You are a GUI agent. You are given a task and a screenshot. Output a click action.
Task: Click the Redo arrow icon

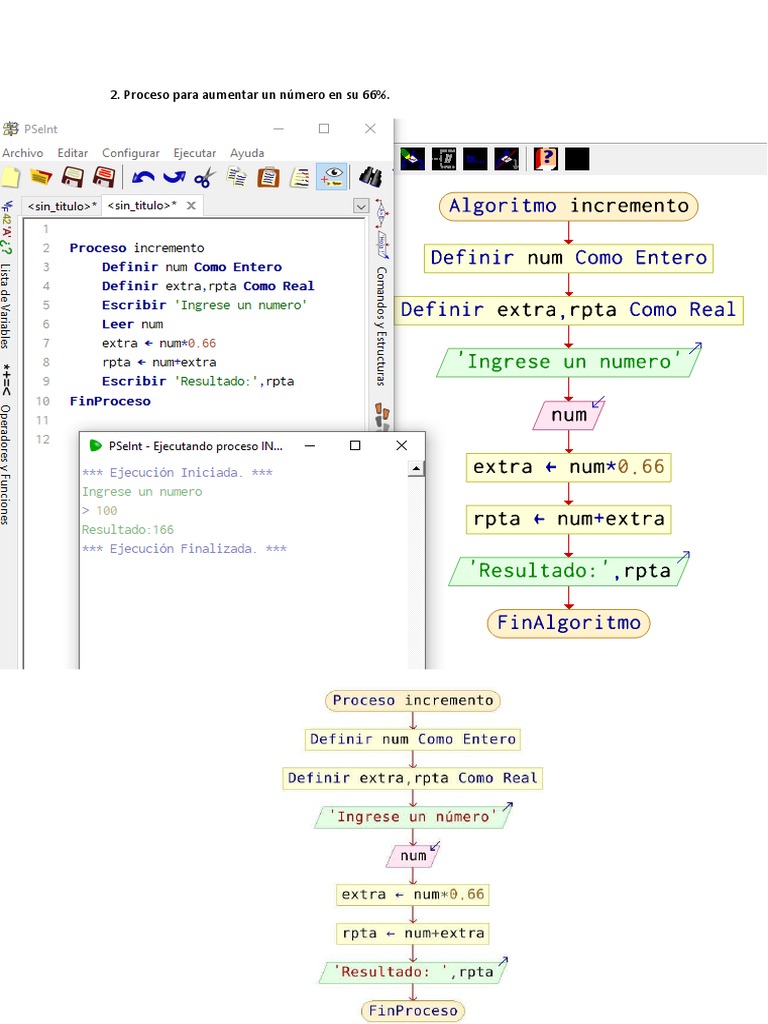click(174, 178)
